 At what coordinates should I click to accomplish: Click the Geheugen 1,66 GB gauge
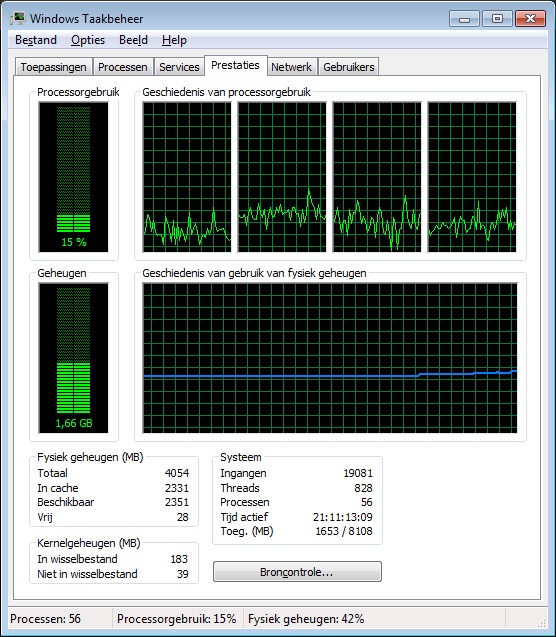[x=74, y=358]
